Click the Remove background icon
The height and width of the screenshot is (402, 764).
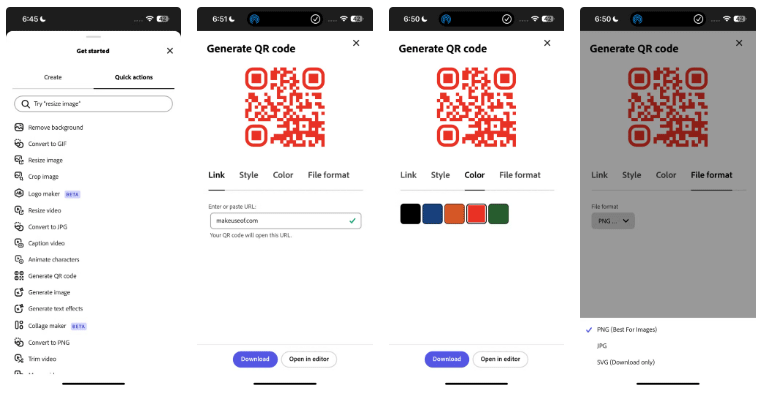(19, 127)
